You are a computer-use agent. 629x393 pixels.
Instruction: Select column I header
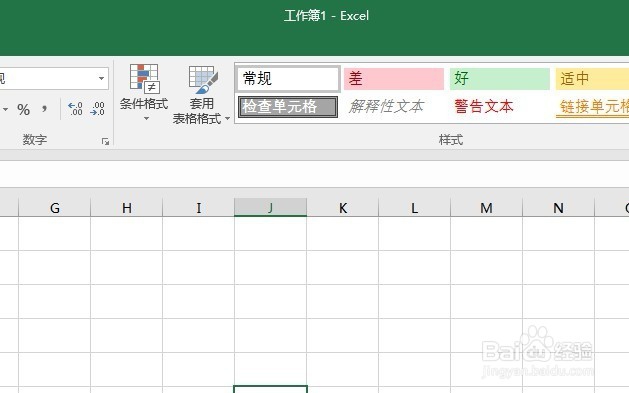coord(199,208)
